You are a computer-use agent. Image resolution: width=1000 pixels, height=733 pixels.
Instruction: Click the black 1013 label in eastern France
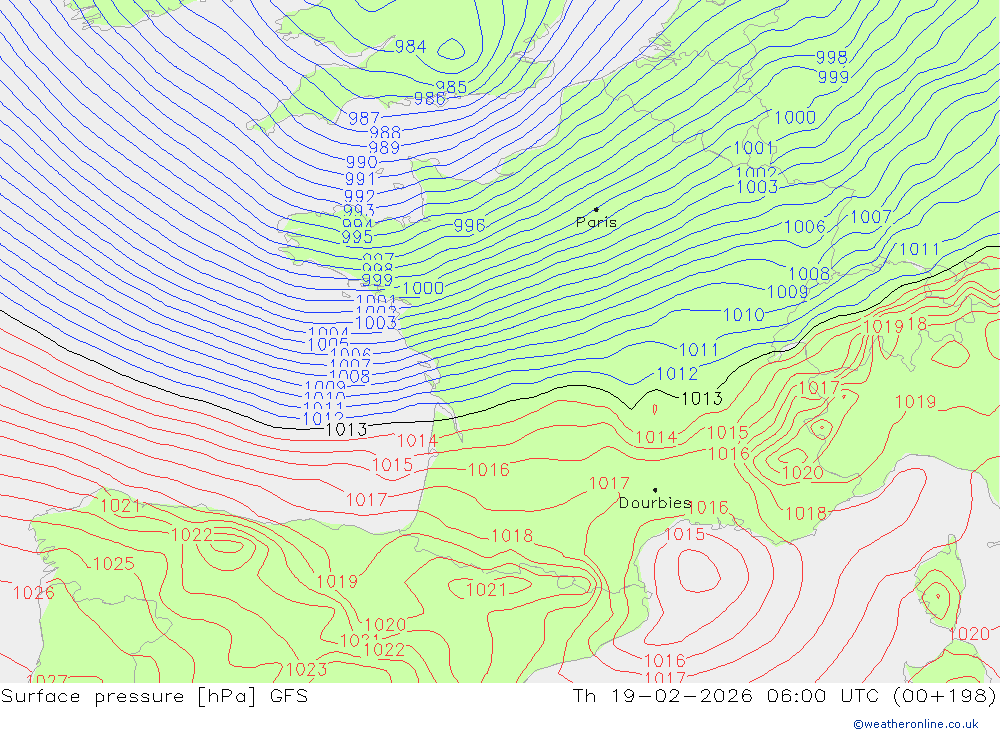(702, 399)
